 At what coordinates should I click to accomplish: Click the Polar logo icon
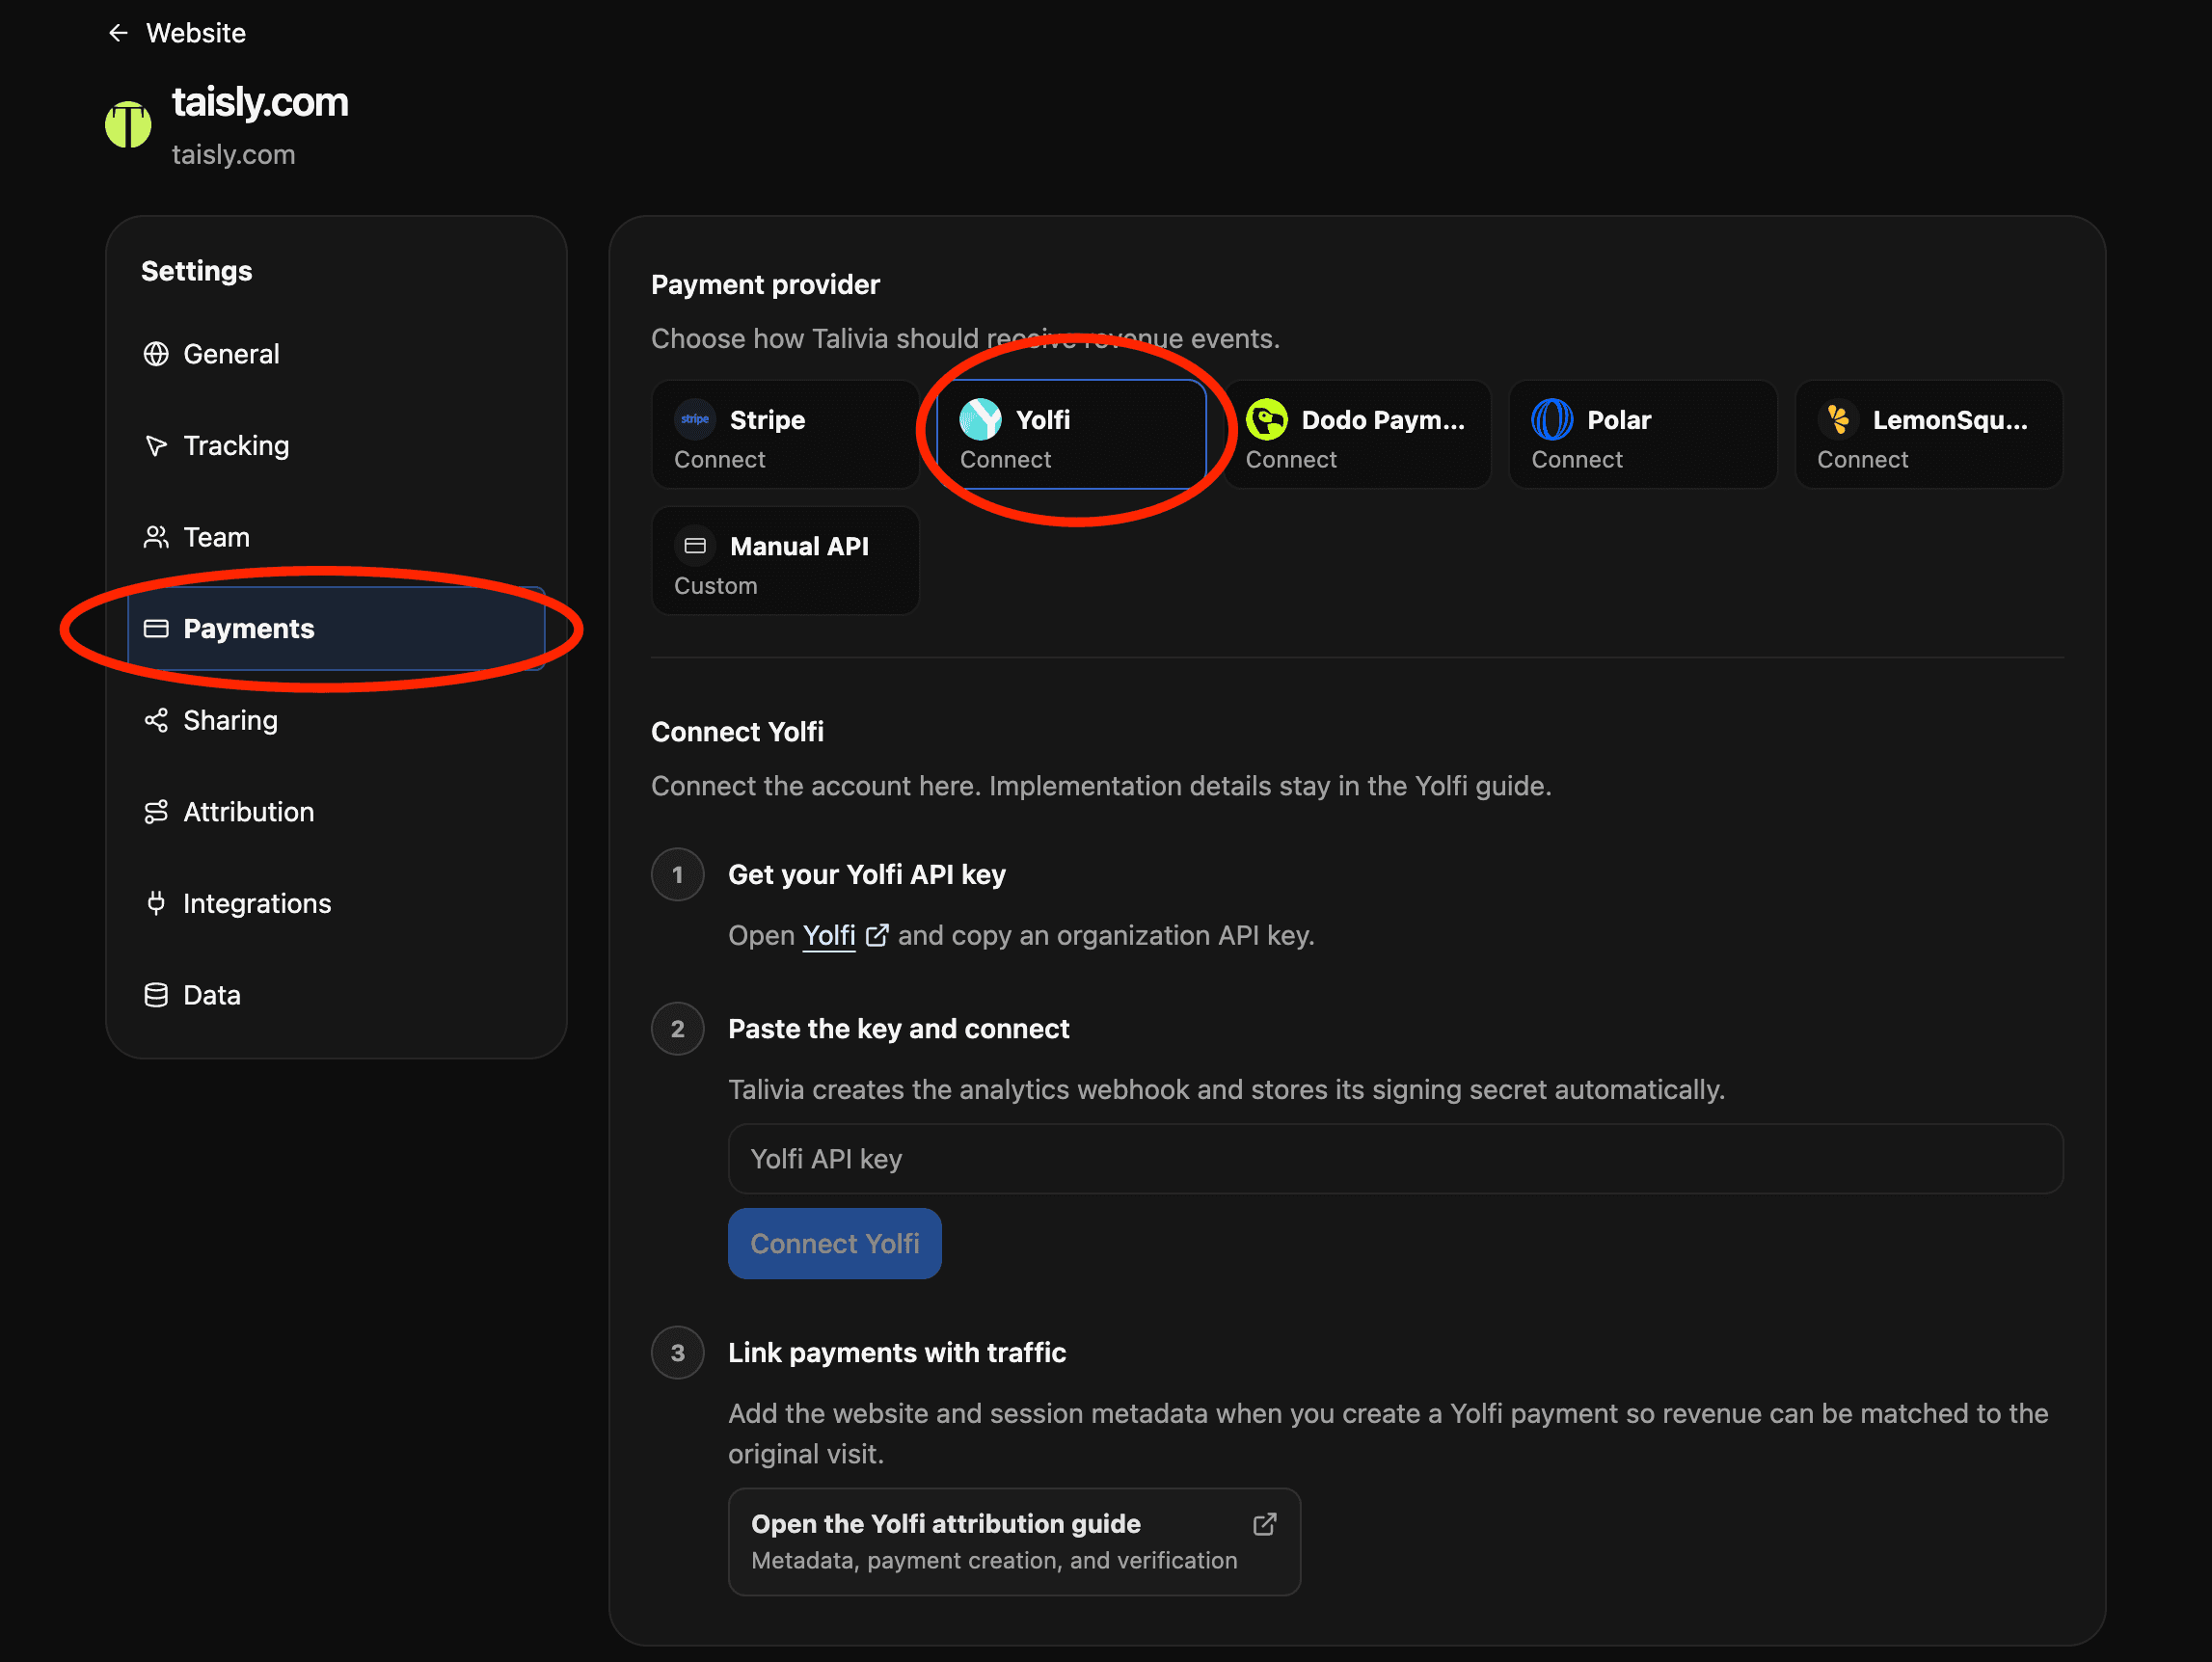click(1552, 420)
